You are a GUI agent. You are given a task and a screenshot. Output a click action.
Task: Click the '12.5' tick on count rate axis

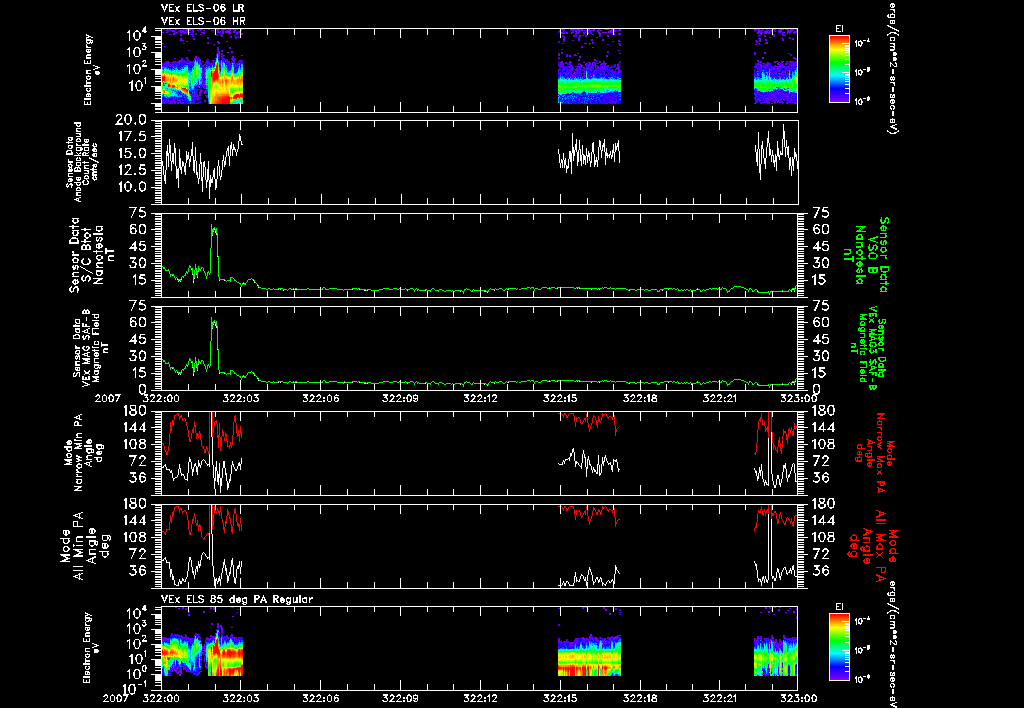[131, 170]
